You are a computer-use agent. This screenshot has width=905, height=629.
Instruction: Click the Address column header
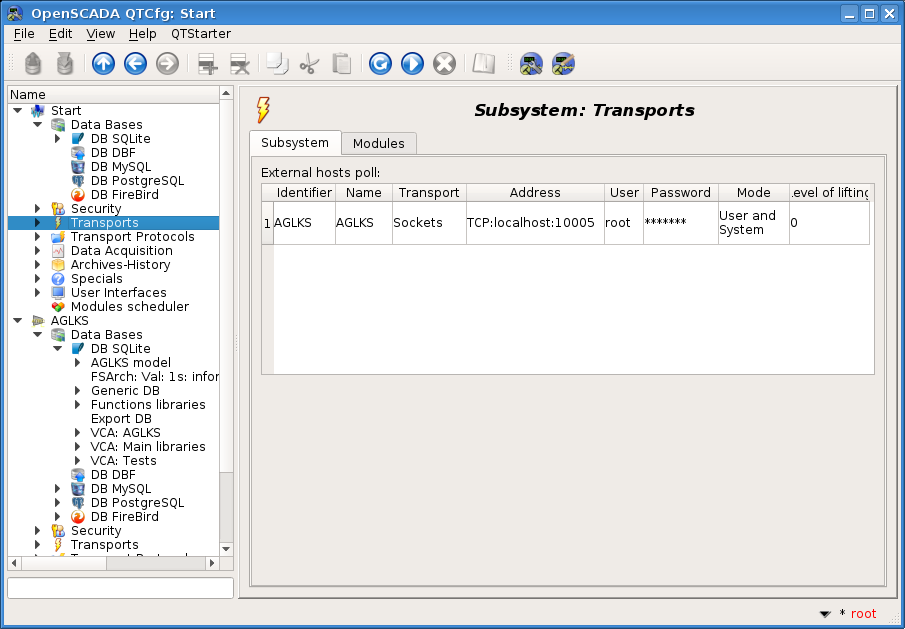[x=535, y=193]
